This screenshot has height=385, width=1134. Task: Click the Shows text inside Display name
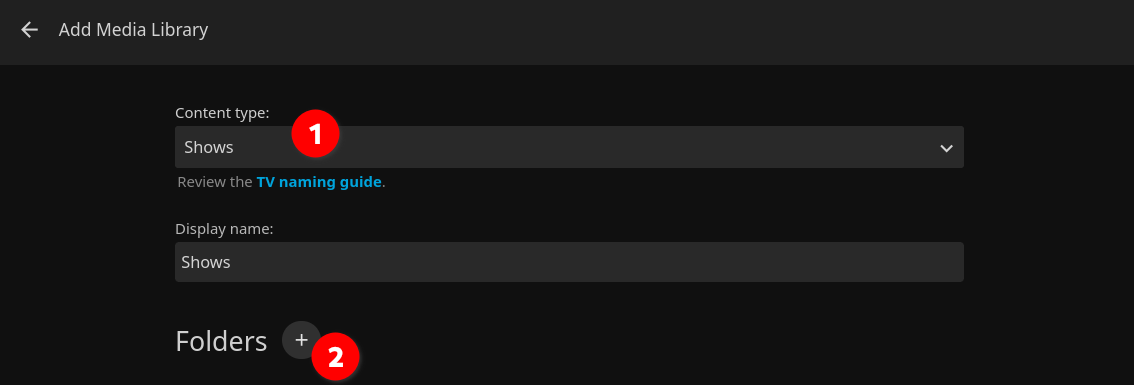point(206,262)
